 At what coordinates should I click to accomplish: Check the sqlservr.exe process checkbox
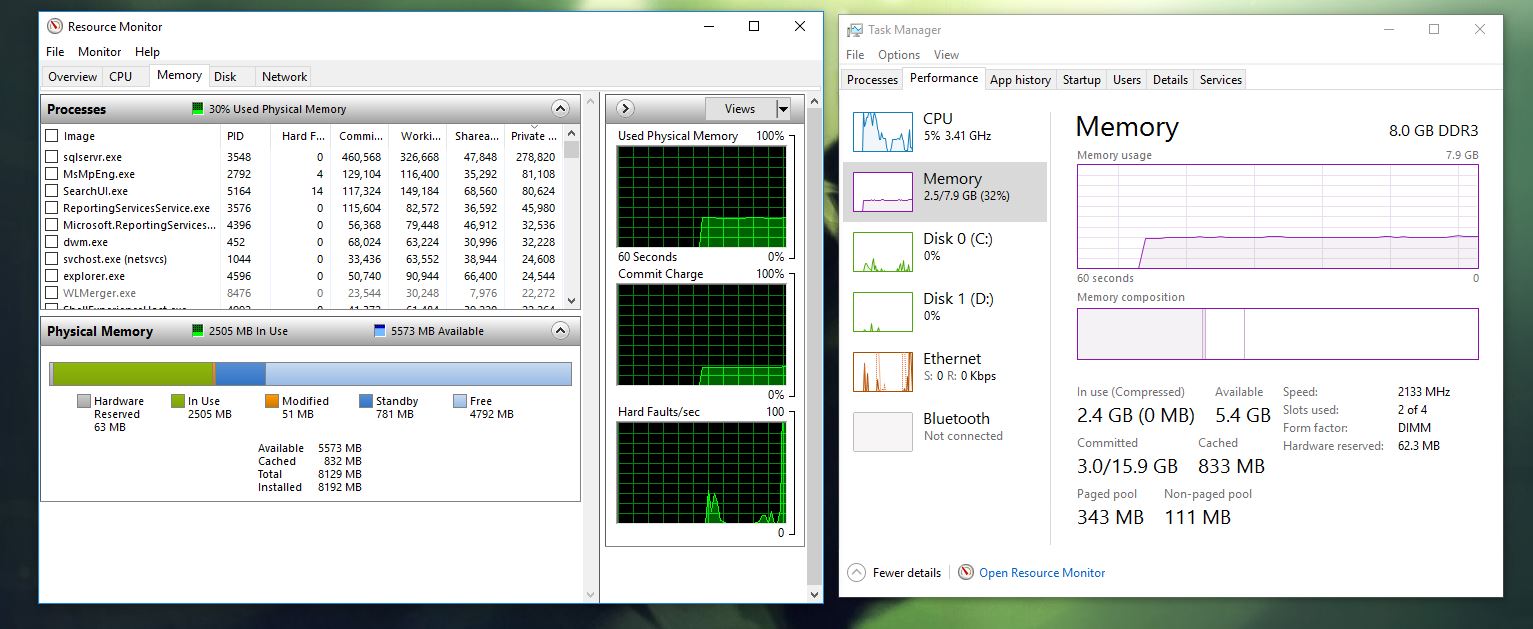point(52,157)
